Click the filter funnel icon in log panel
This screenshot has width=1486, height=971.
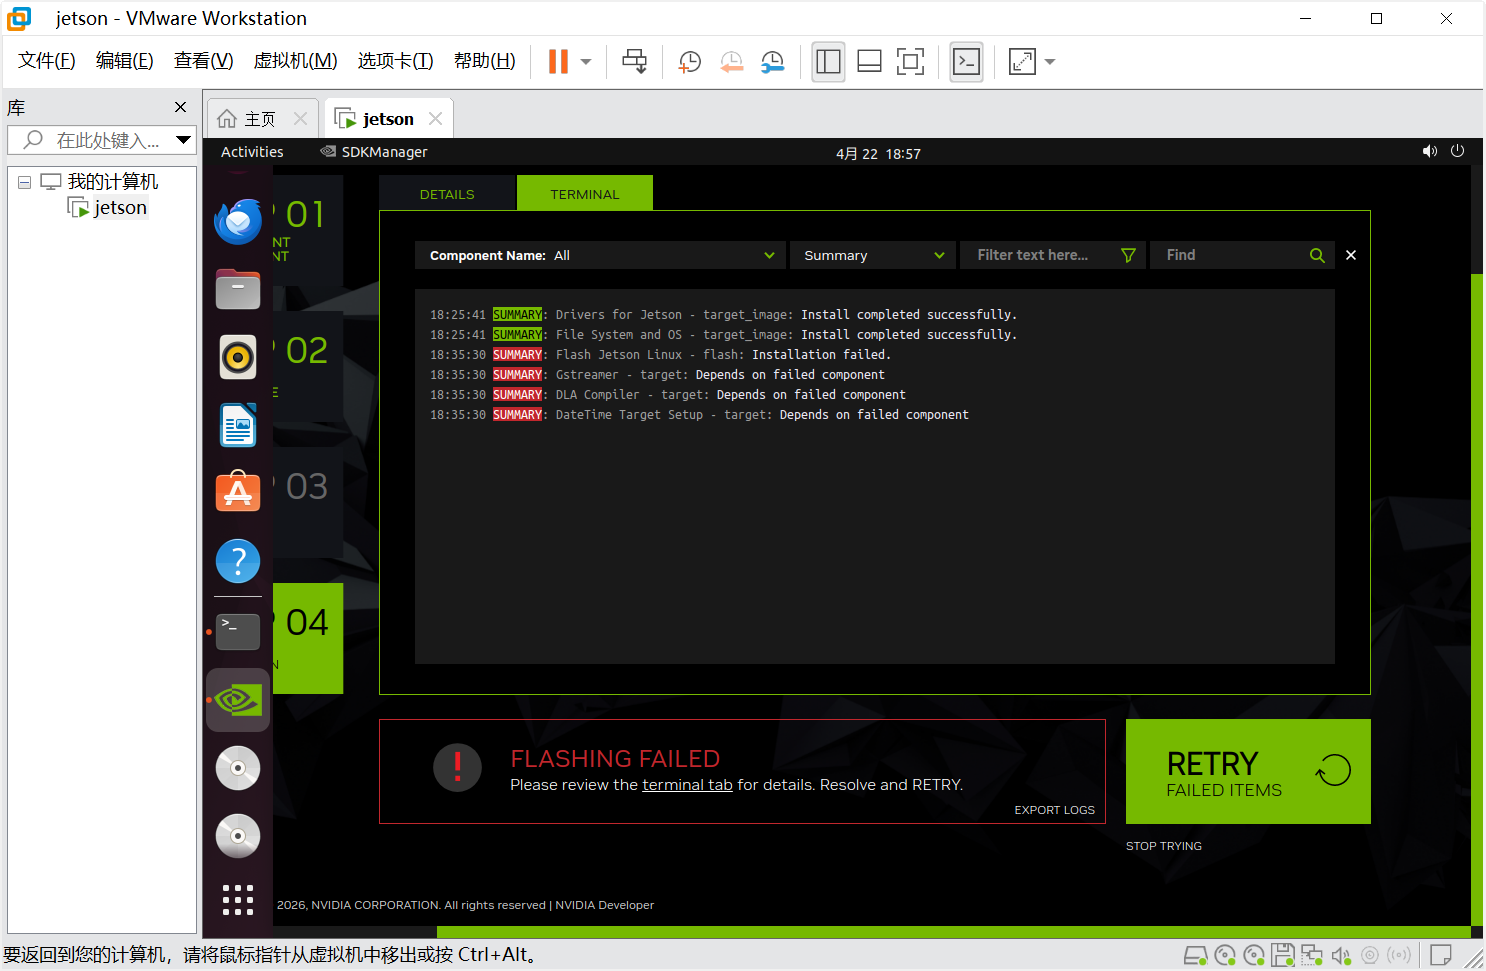point(1128,256)
